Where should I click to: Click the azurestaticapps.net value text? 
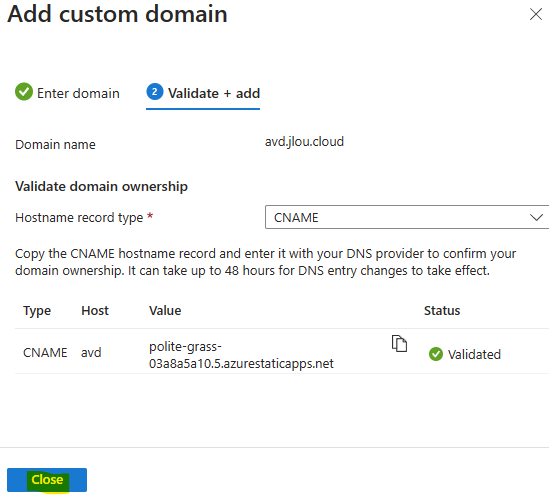tap(241, 355)
